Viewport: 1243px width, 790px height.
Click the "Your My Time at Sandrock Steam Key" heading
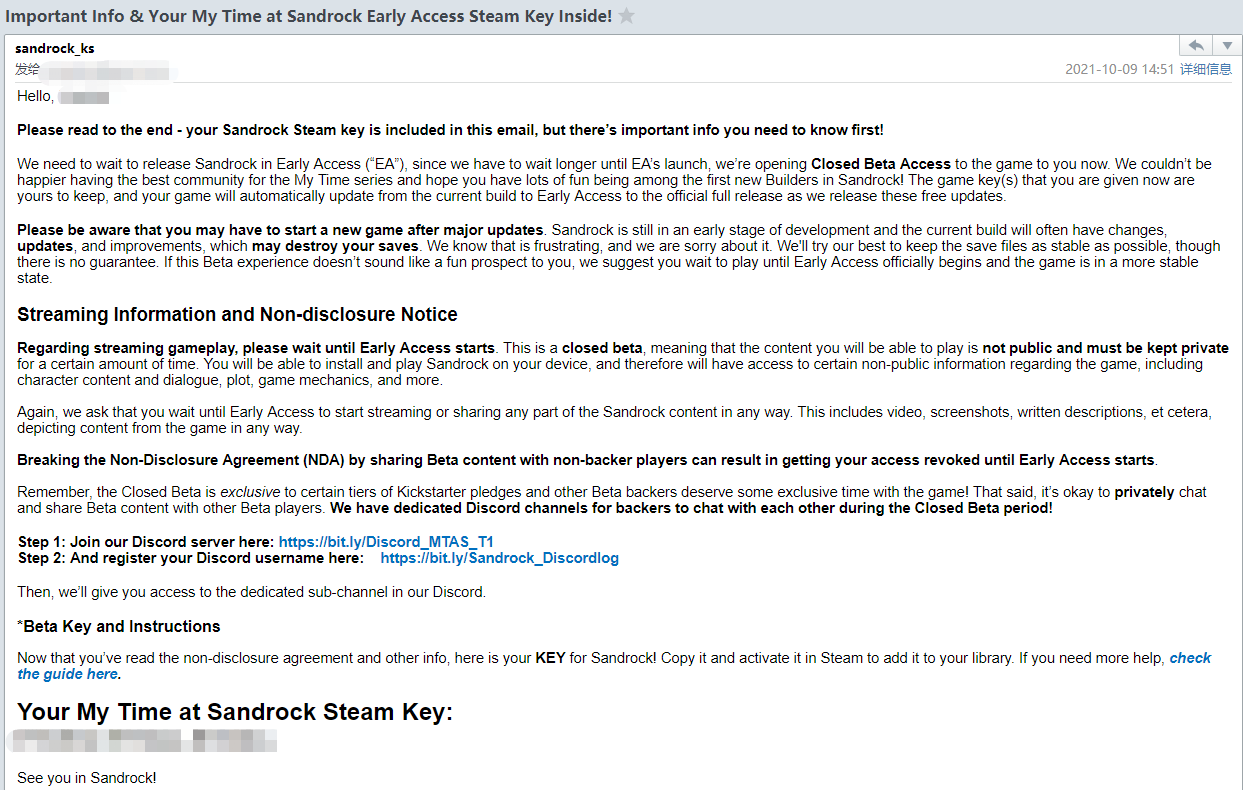coord(235,712)
